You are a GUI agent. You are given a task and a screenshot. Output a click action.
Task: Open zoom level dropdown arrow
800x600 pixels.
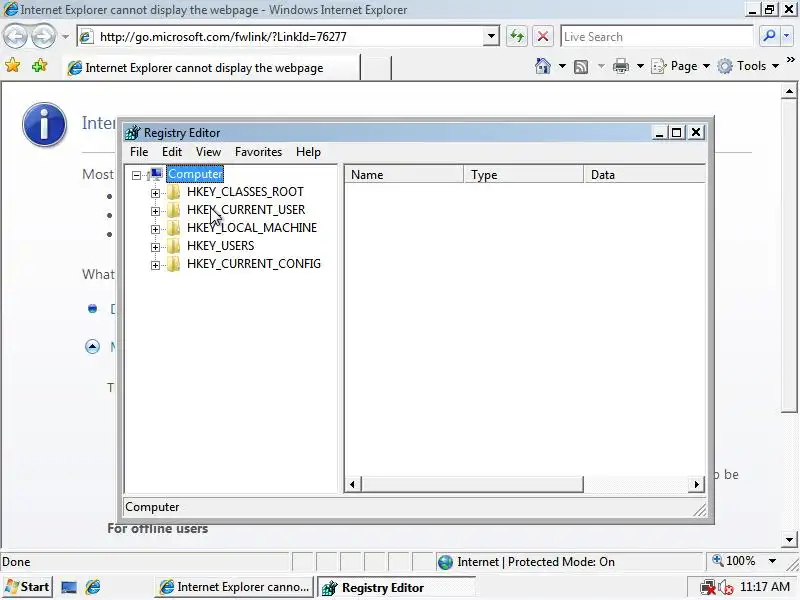point(772,561)
